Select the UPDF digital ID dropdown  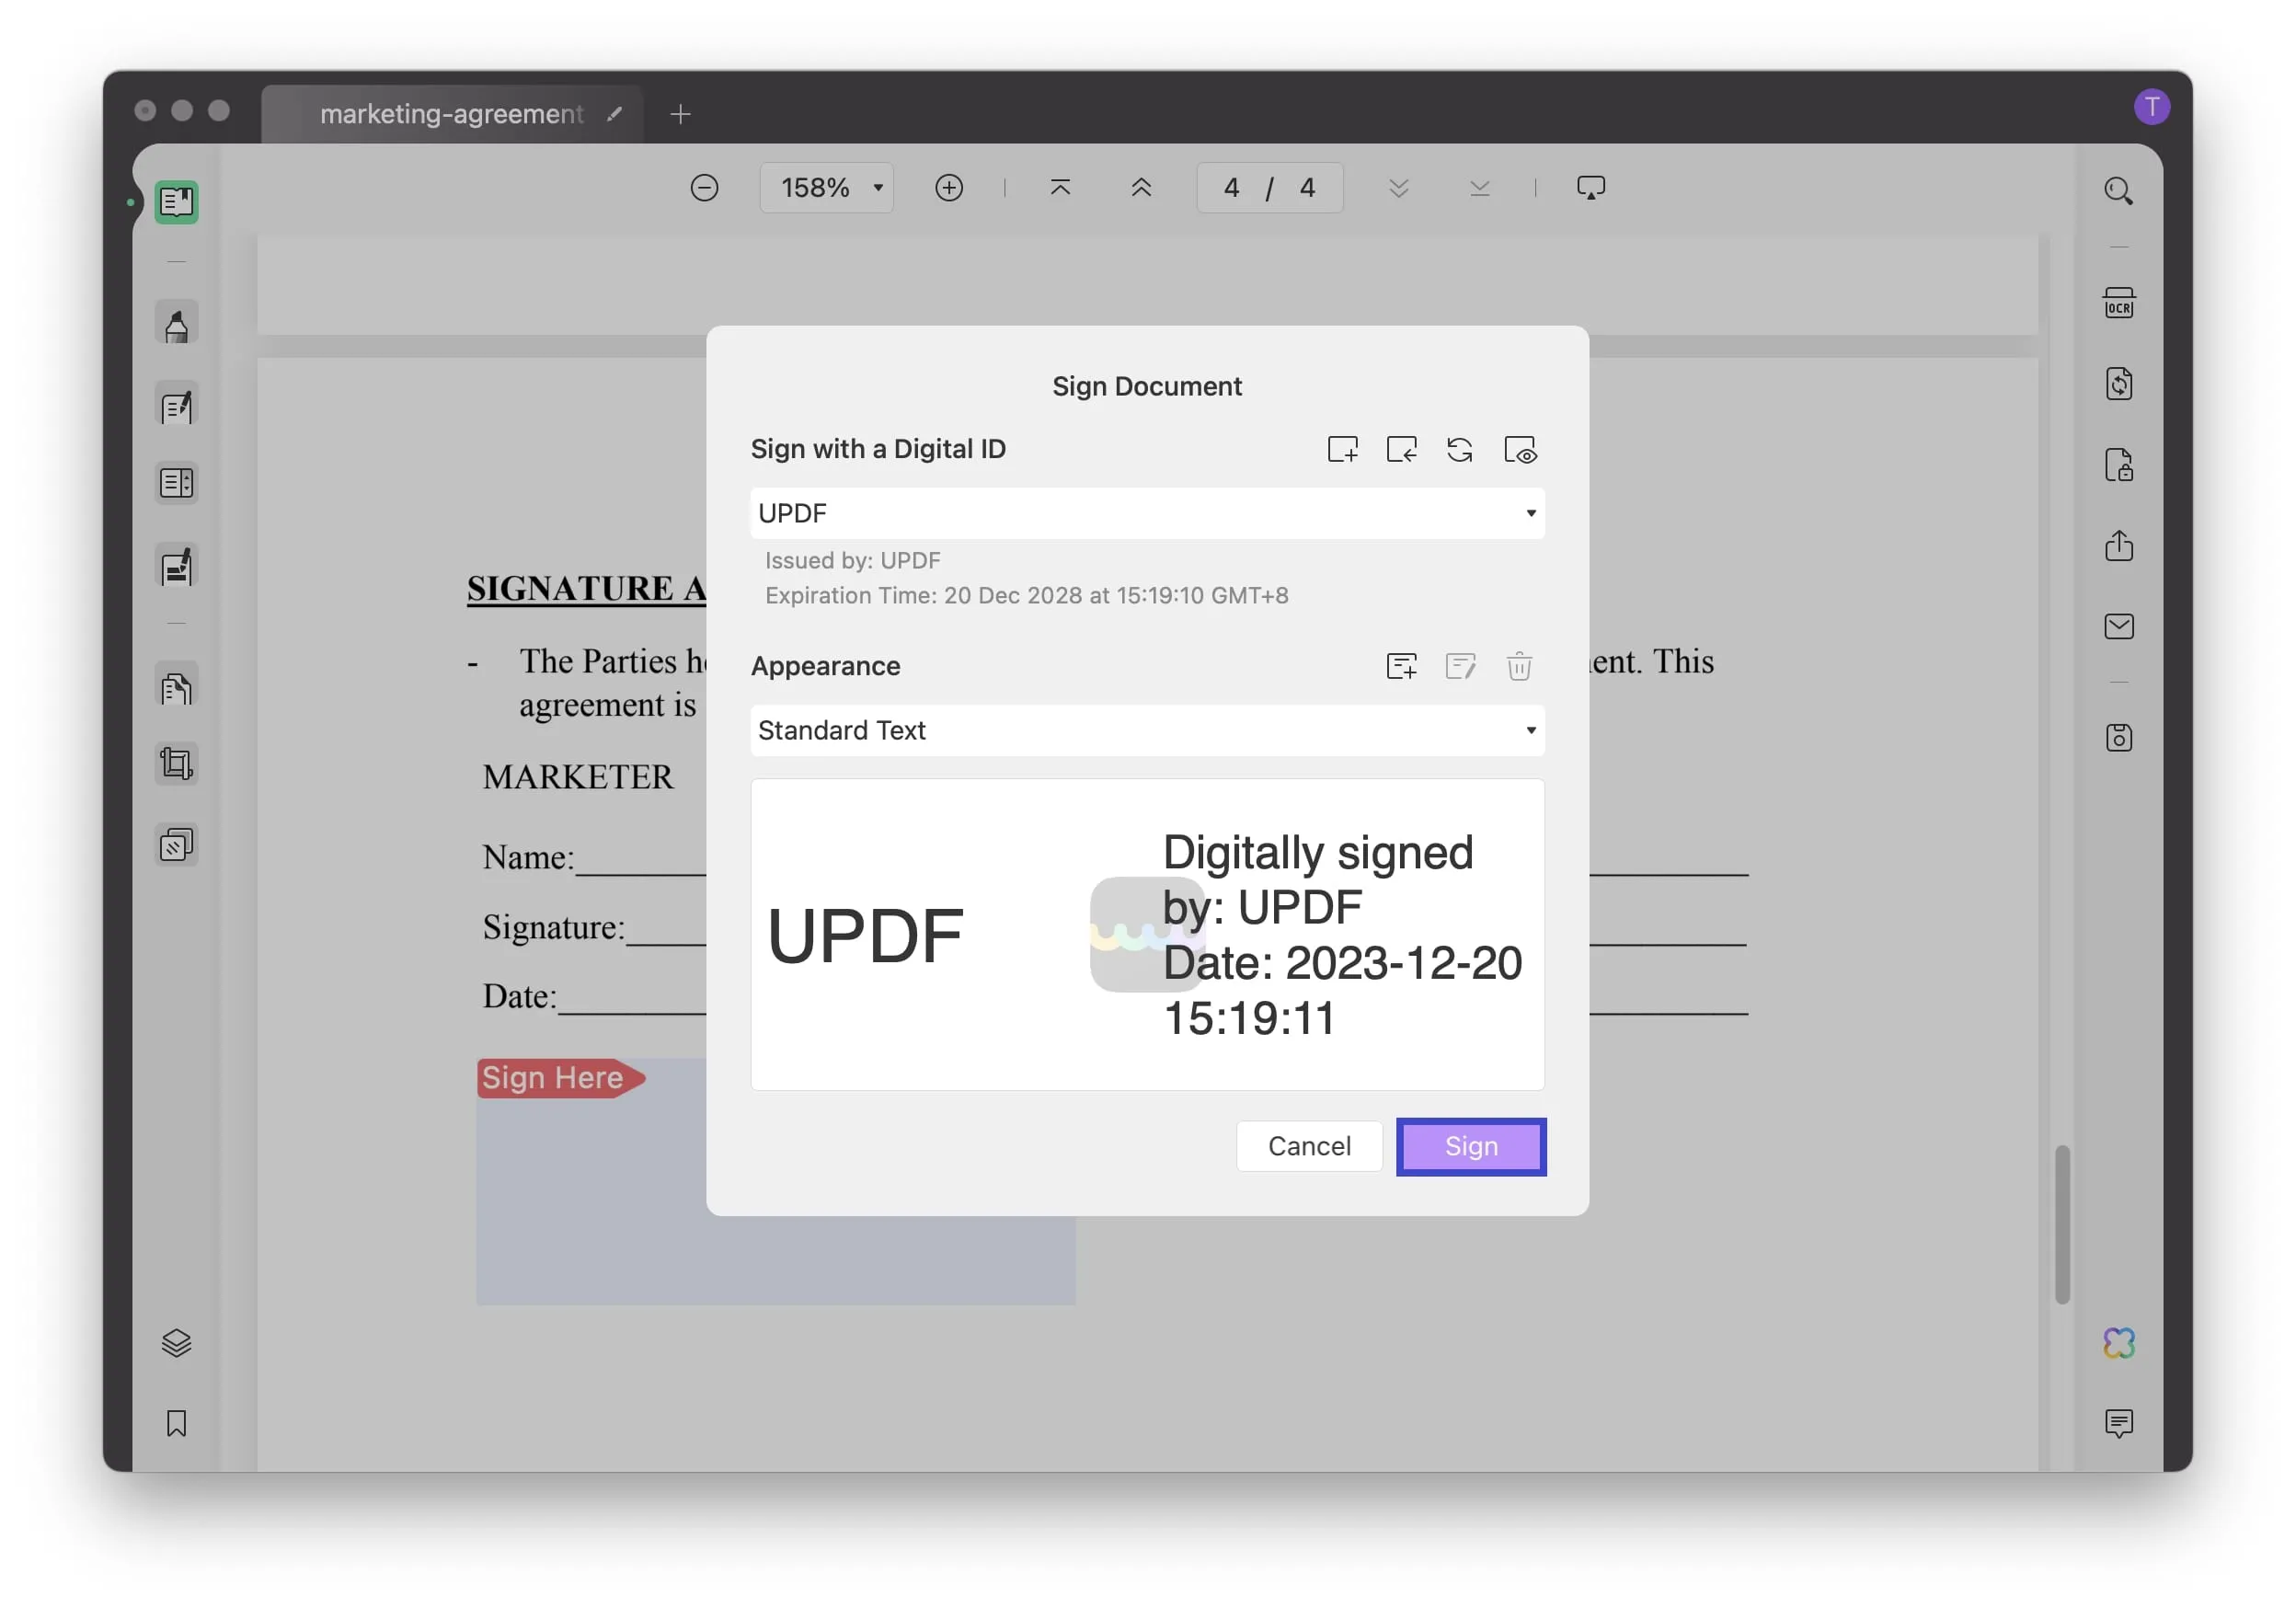1146,512
